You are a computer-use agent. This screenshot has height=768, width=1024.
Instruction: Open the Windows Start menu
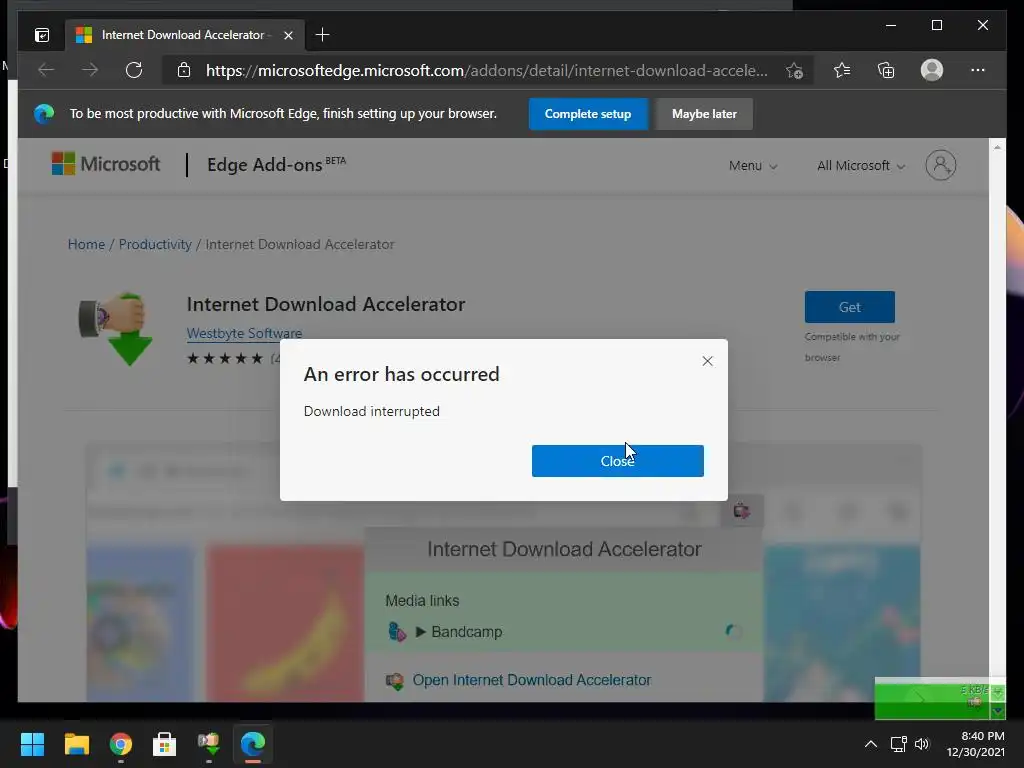[32, 744]
